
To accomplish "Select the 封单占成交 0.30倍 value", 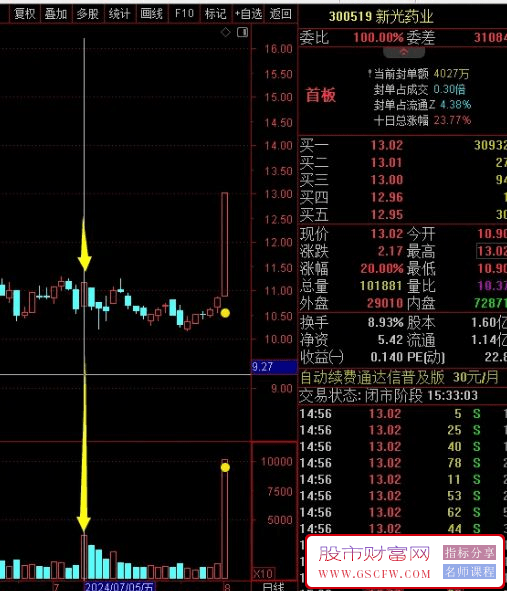I will 449,89.
